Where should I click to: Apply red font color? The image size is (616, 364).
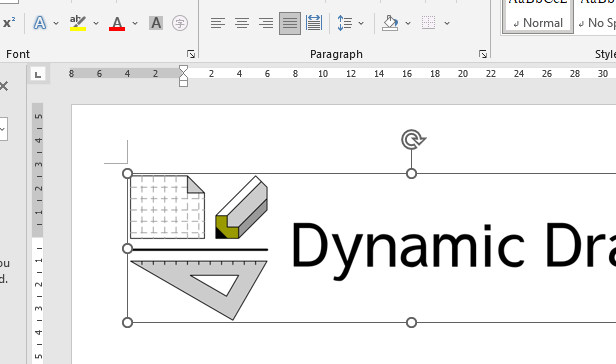(x=117, y=23)
